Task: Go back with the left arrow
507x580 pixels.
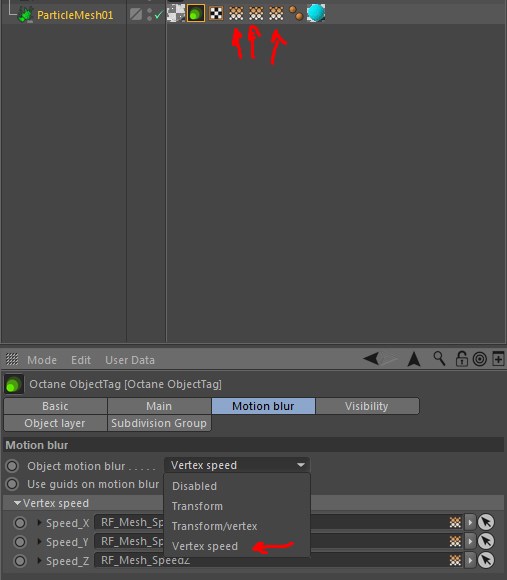Action: (x=371, y=358)
